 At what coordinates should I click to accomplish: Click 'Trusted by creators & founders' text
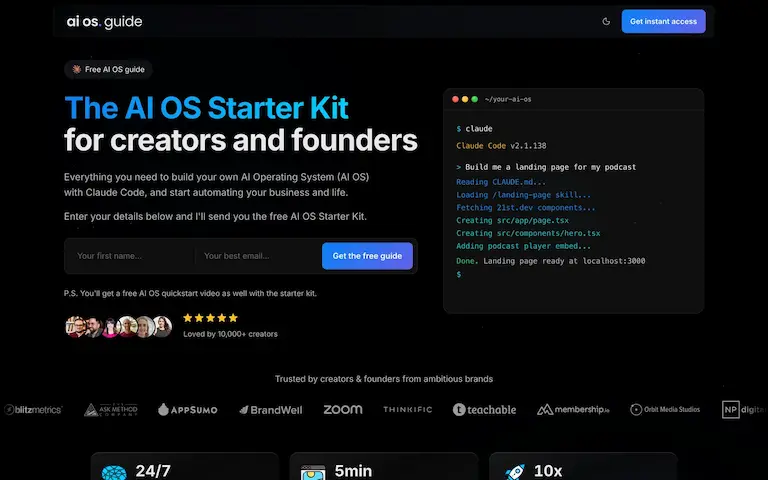pyautogui.click(x=384, y=379)
